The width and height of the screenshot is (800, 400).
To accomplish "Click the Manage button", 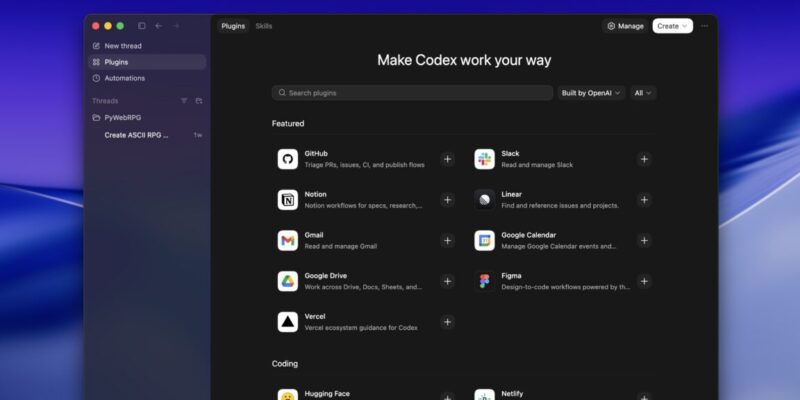I will tap(625, 26).
